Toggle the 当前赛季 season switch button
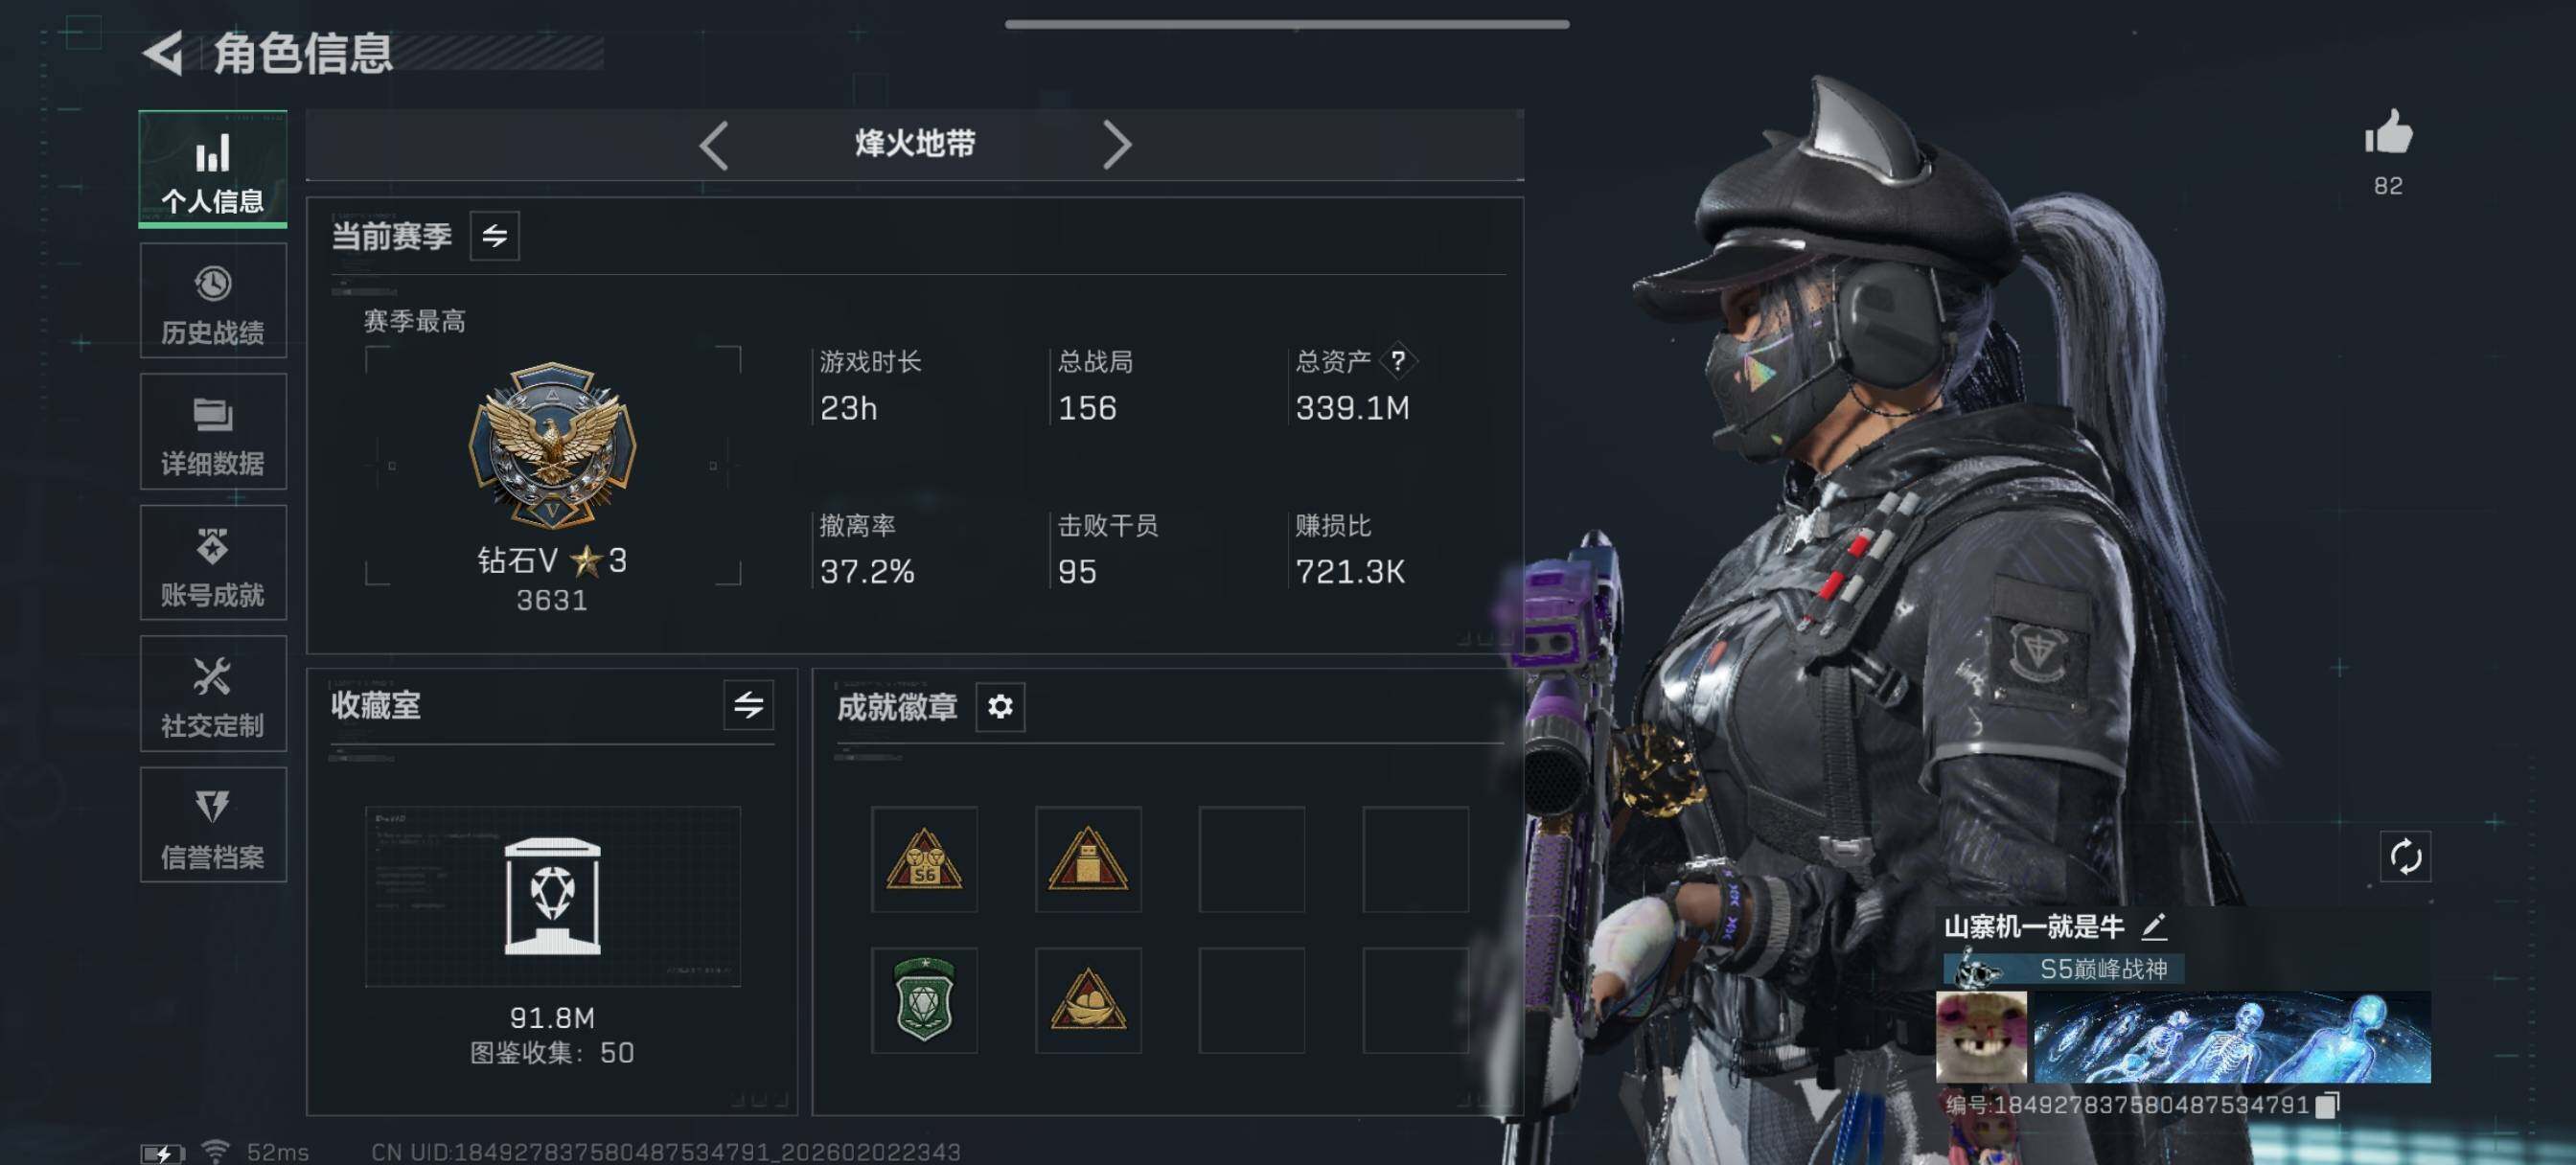Screen dimensions: 2576x1165 click(494, 236)
